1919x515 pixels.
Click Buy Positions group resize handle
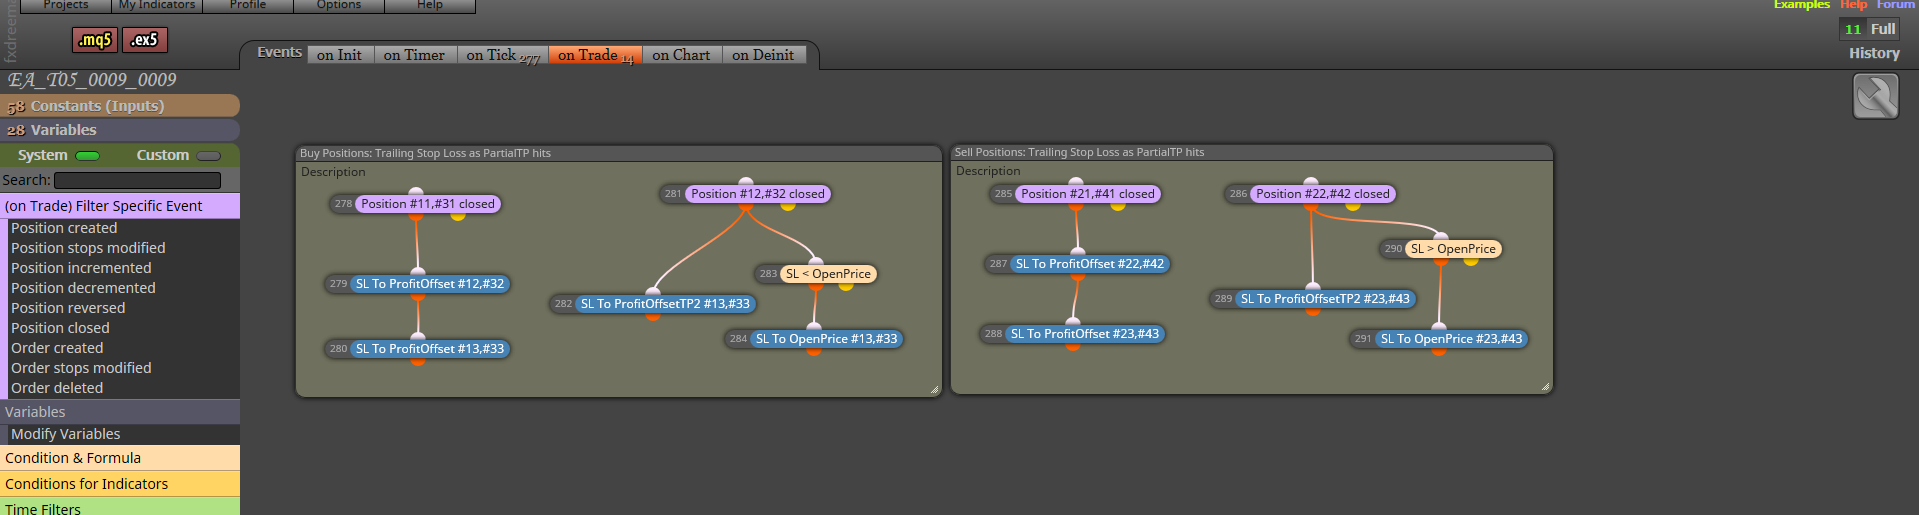coord(935,390)
